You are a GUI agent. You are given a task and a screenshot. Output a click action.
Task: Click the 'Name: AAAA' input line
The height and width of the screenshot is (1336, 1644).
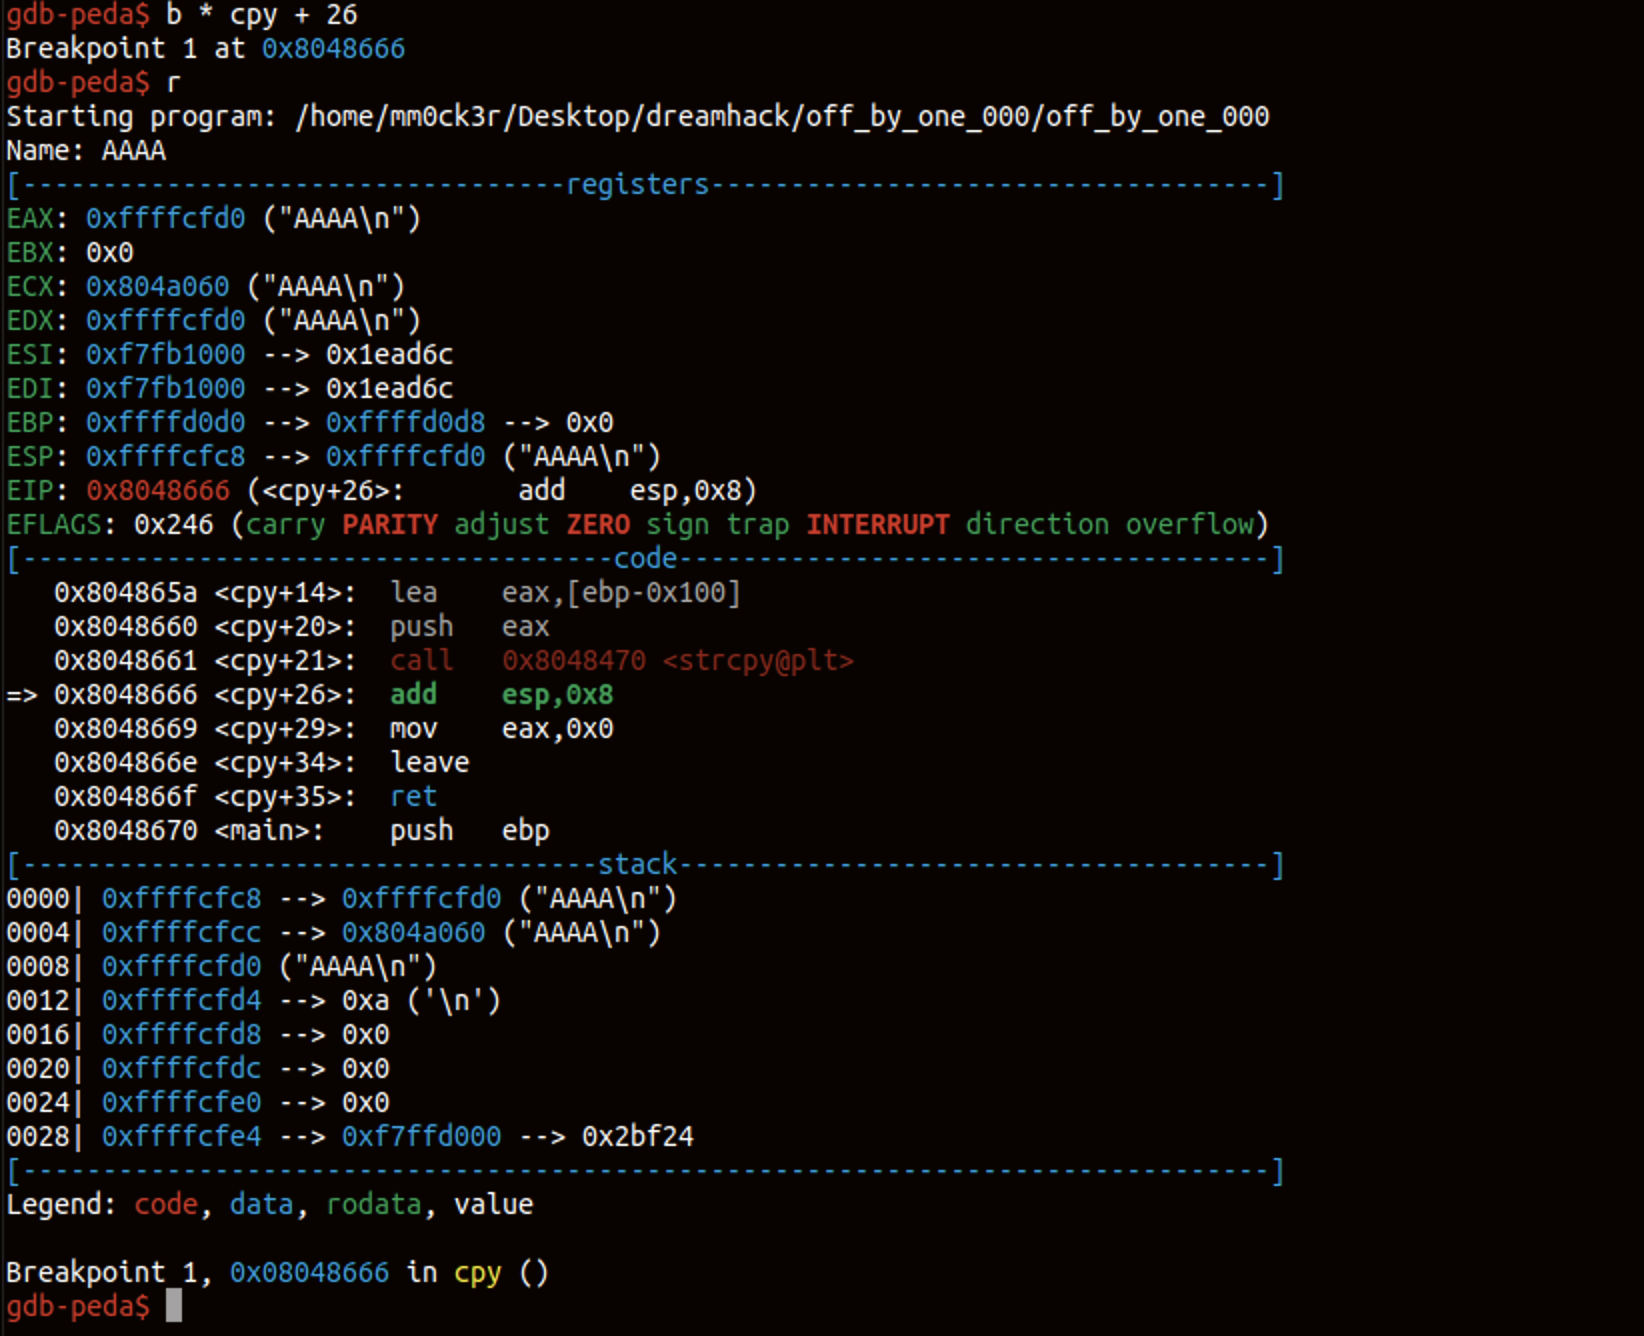86,151
